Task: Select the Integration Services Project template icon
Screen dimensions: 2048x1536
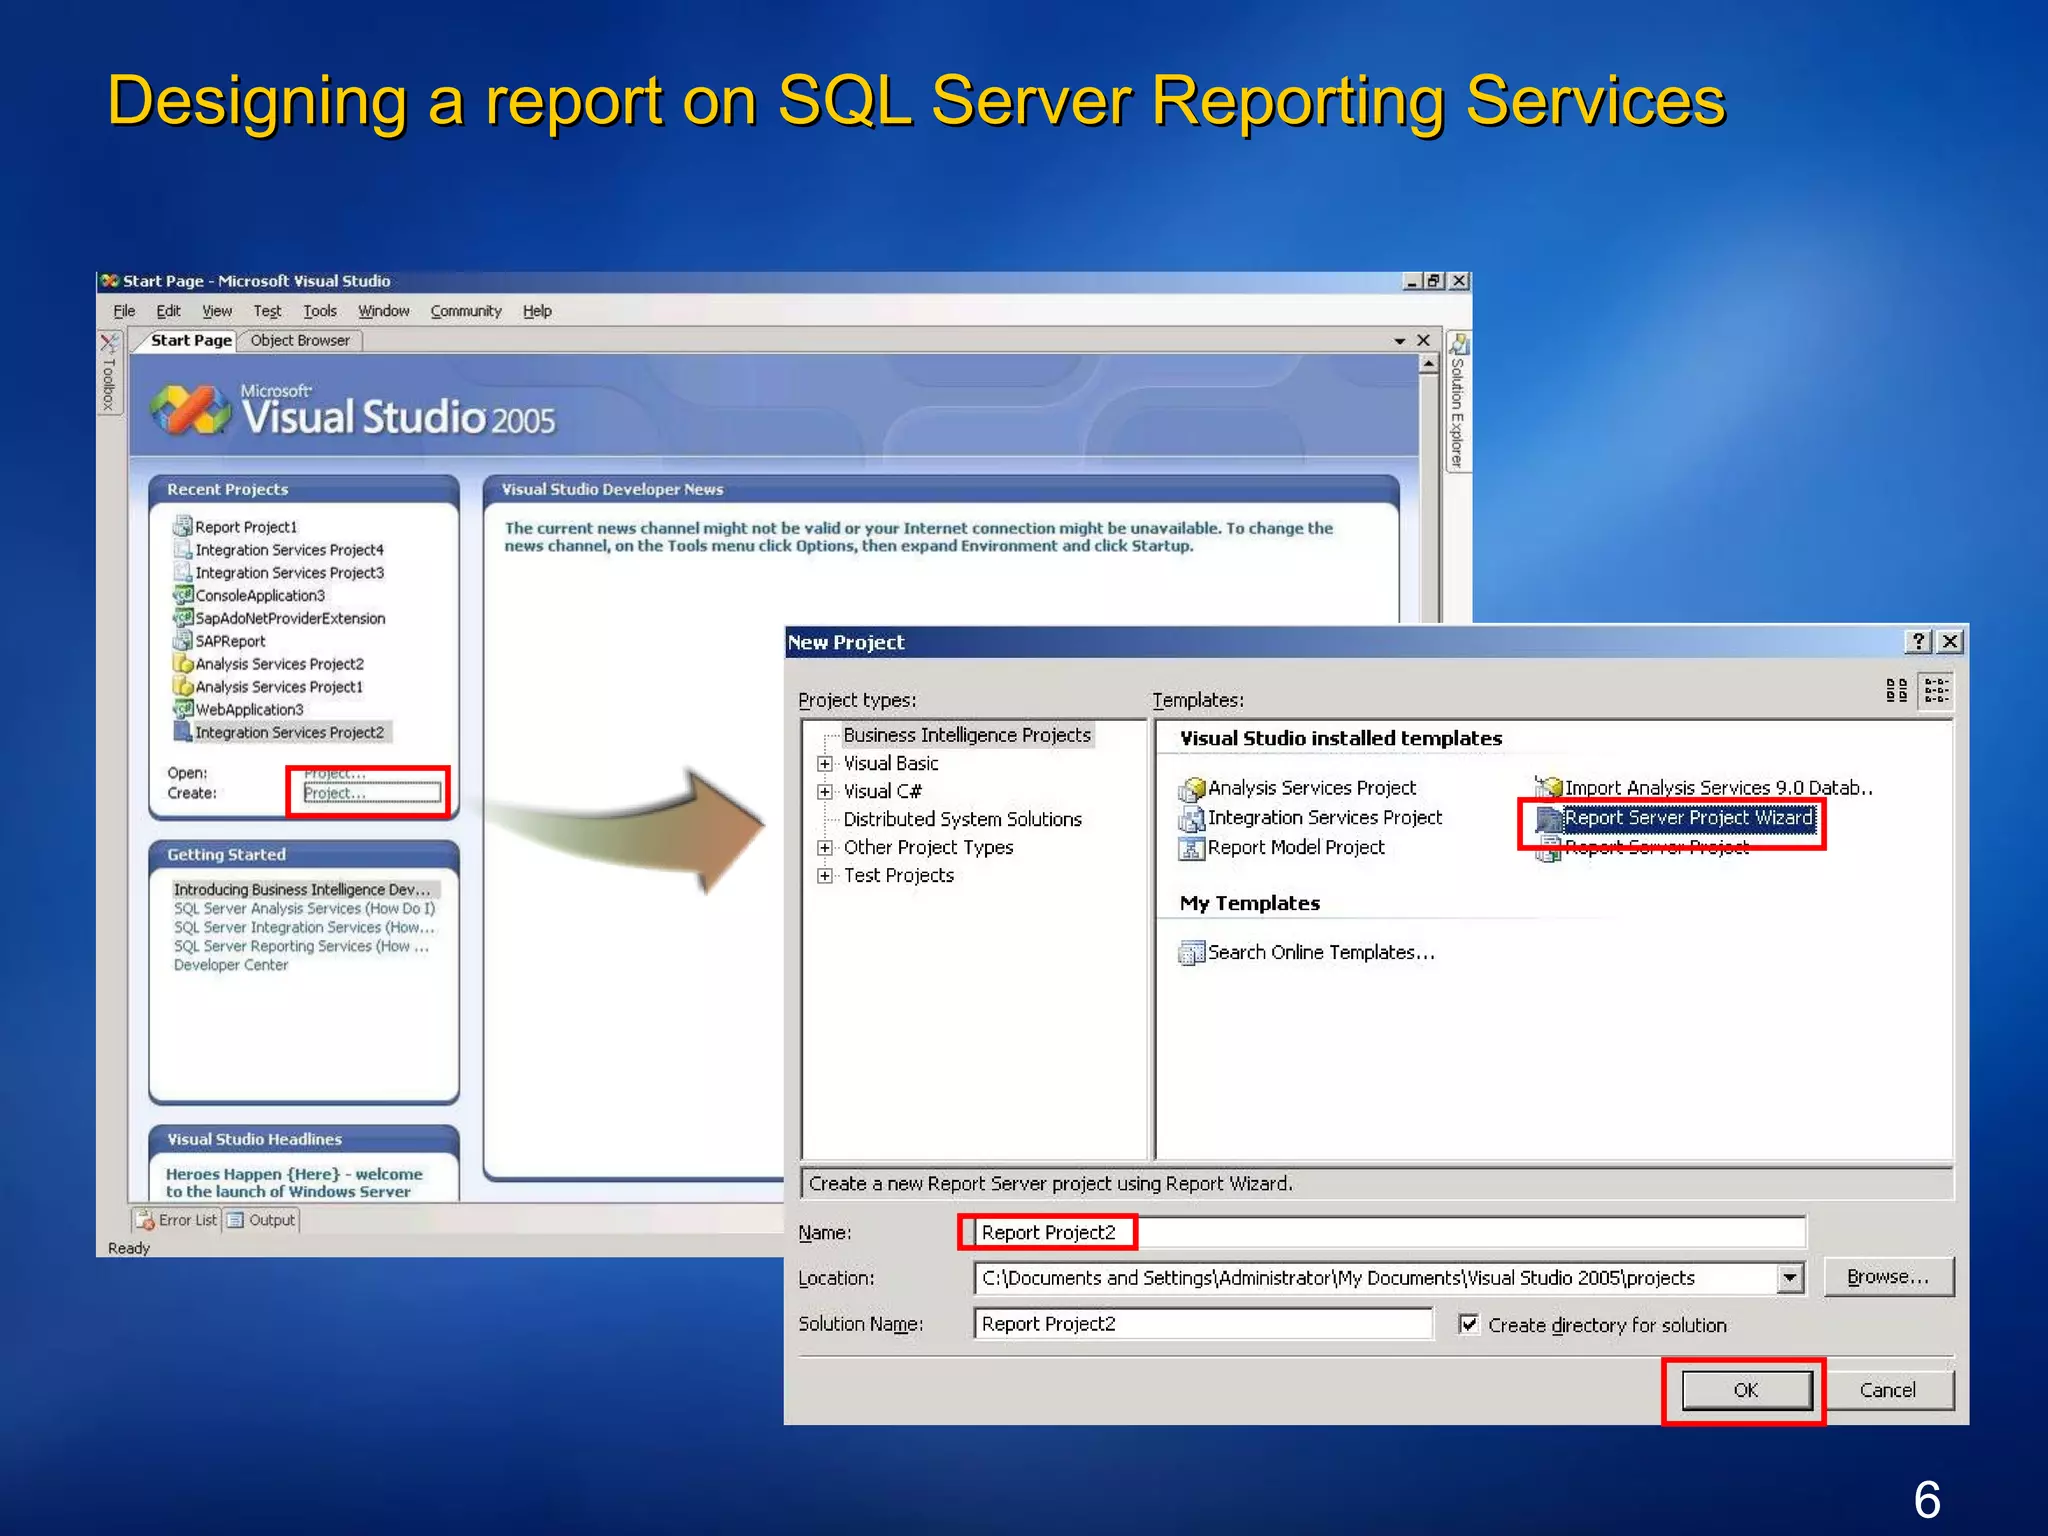Action: pyautogui.click(x=1191, y=819)
